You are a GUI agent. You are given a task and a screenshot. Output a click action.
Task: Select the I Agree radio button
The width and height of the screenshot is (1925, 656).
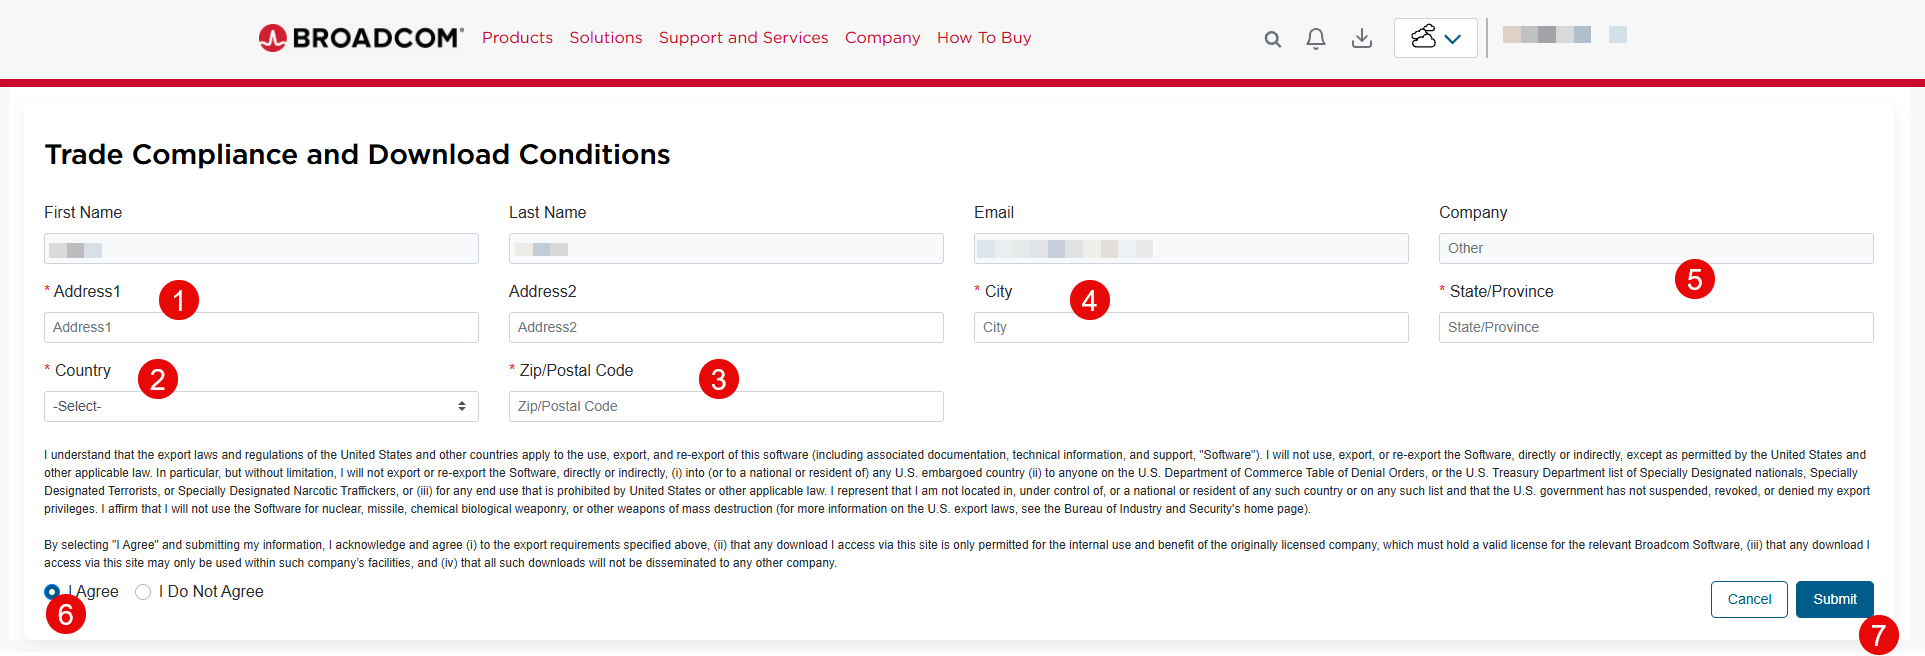(x=52, y=592)
